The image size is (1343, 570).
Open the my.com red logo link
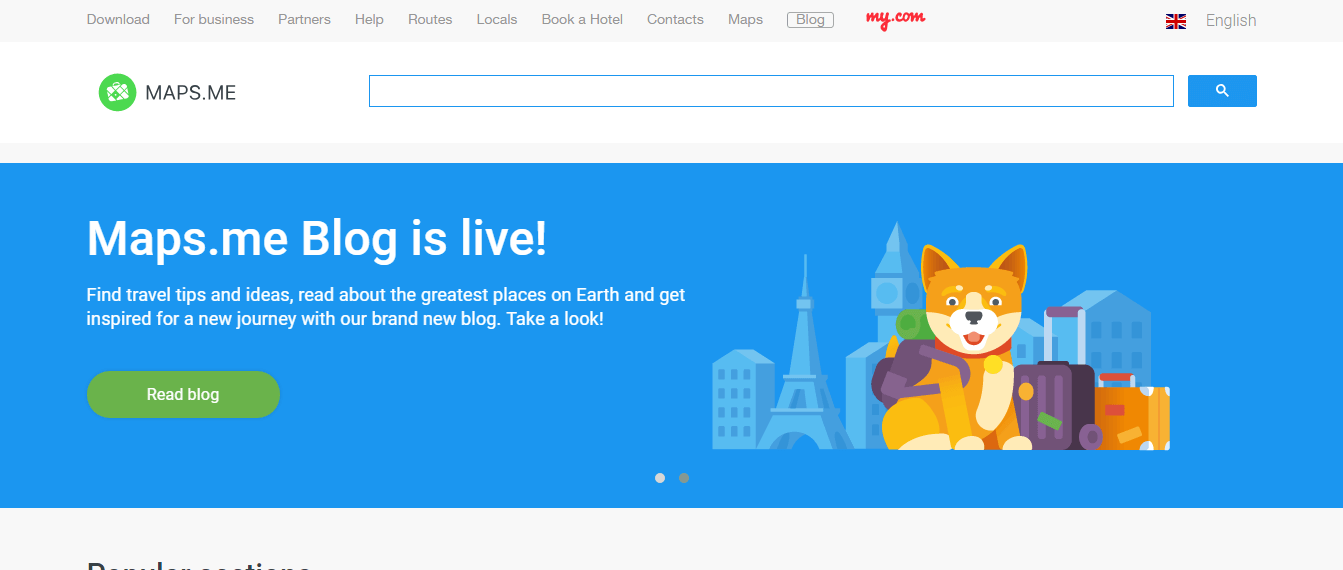coord(895,20)
